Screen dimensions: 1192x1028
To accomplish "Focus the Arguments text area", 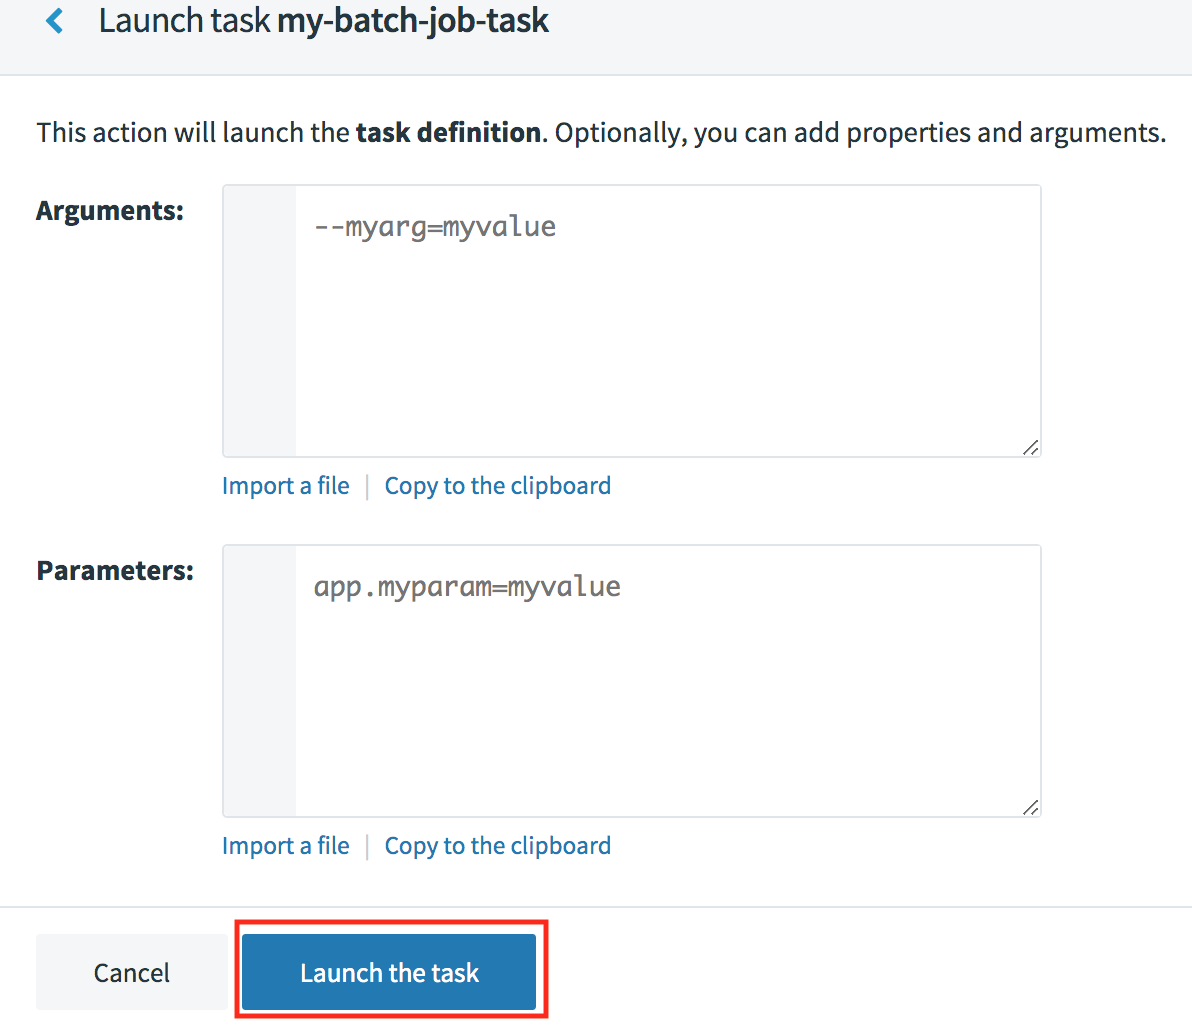I will coord(667,321).
